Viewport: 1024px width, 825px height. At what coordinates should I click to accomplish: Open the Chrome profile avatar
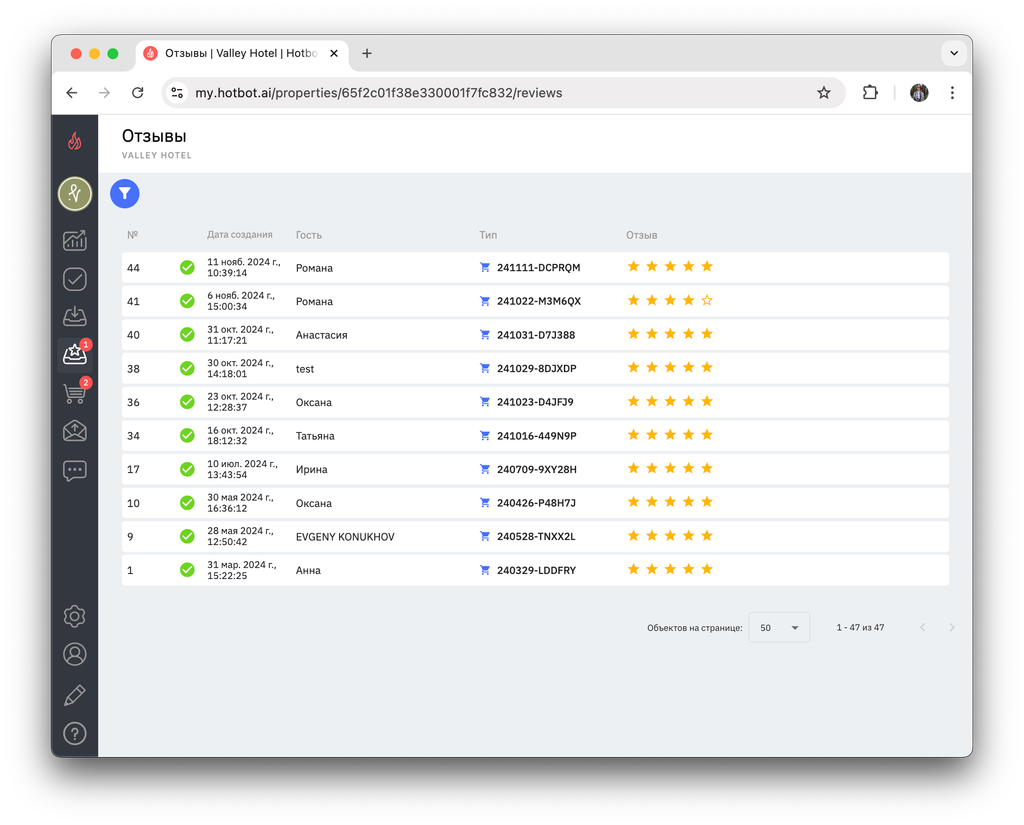pos(920,93)
